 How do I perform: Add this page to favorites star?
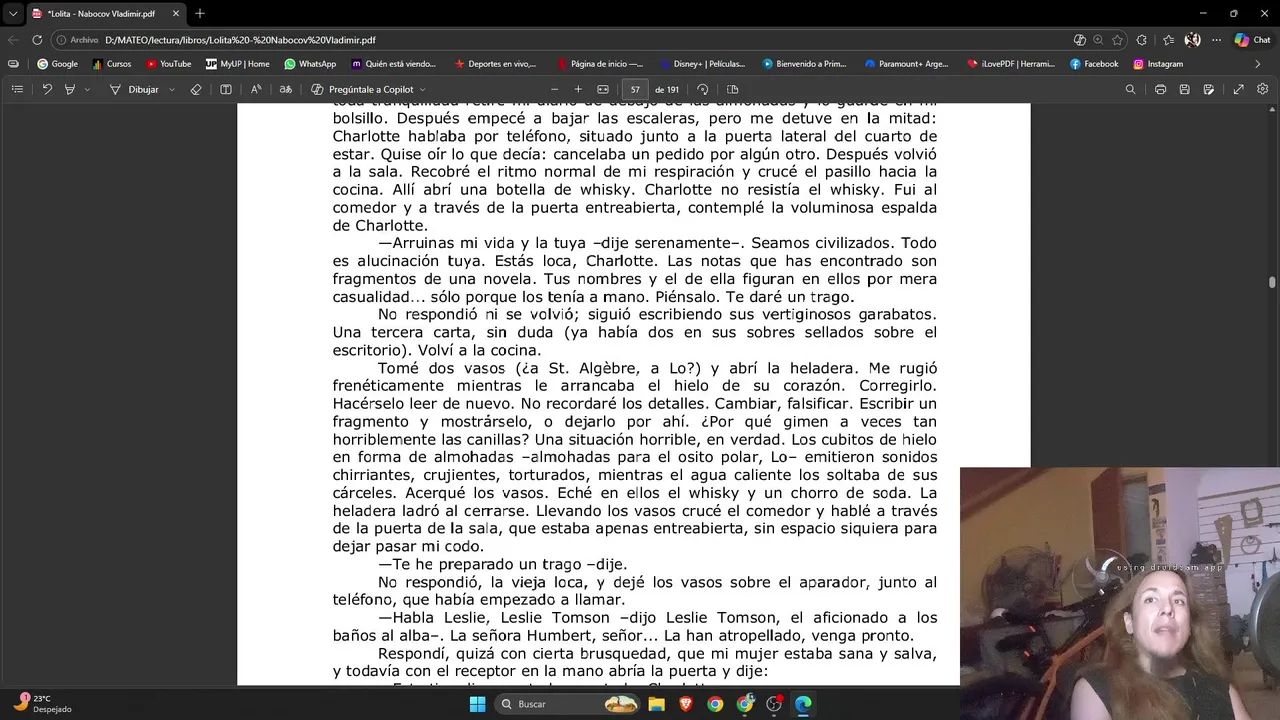[x=1117, y=40]
